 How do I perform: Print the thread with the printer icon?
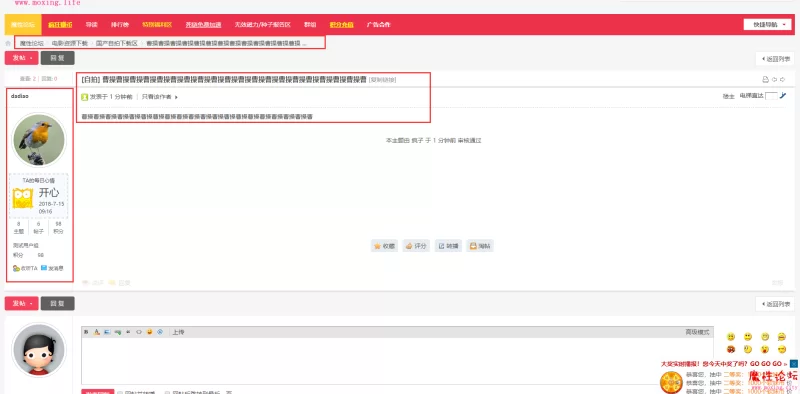point(765,79)
